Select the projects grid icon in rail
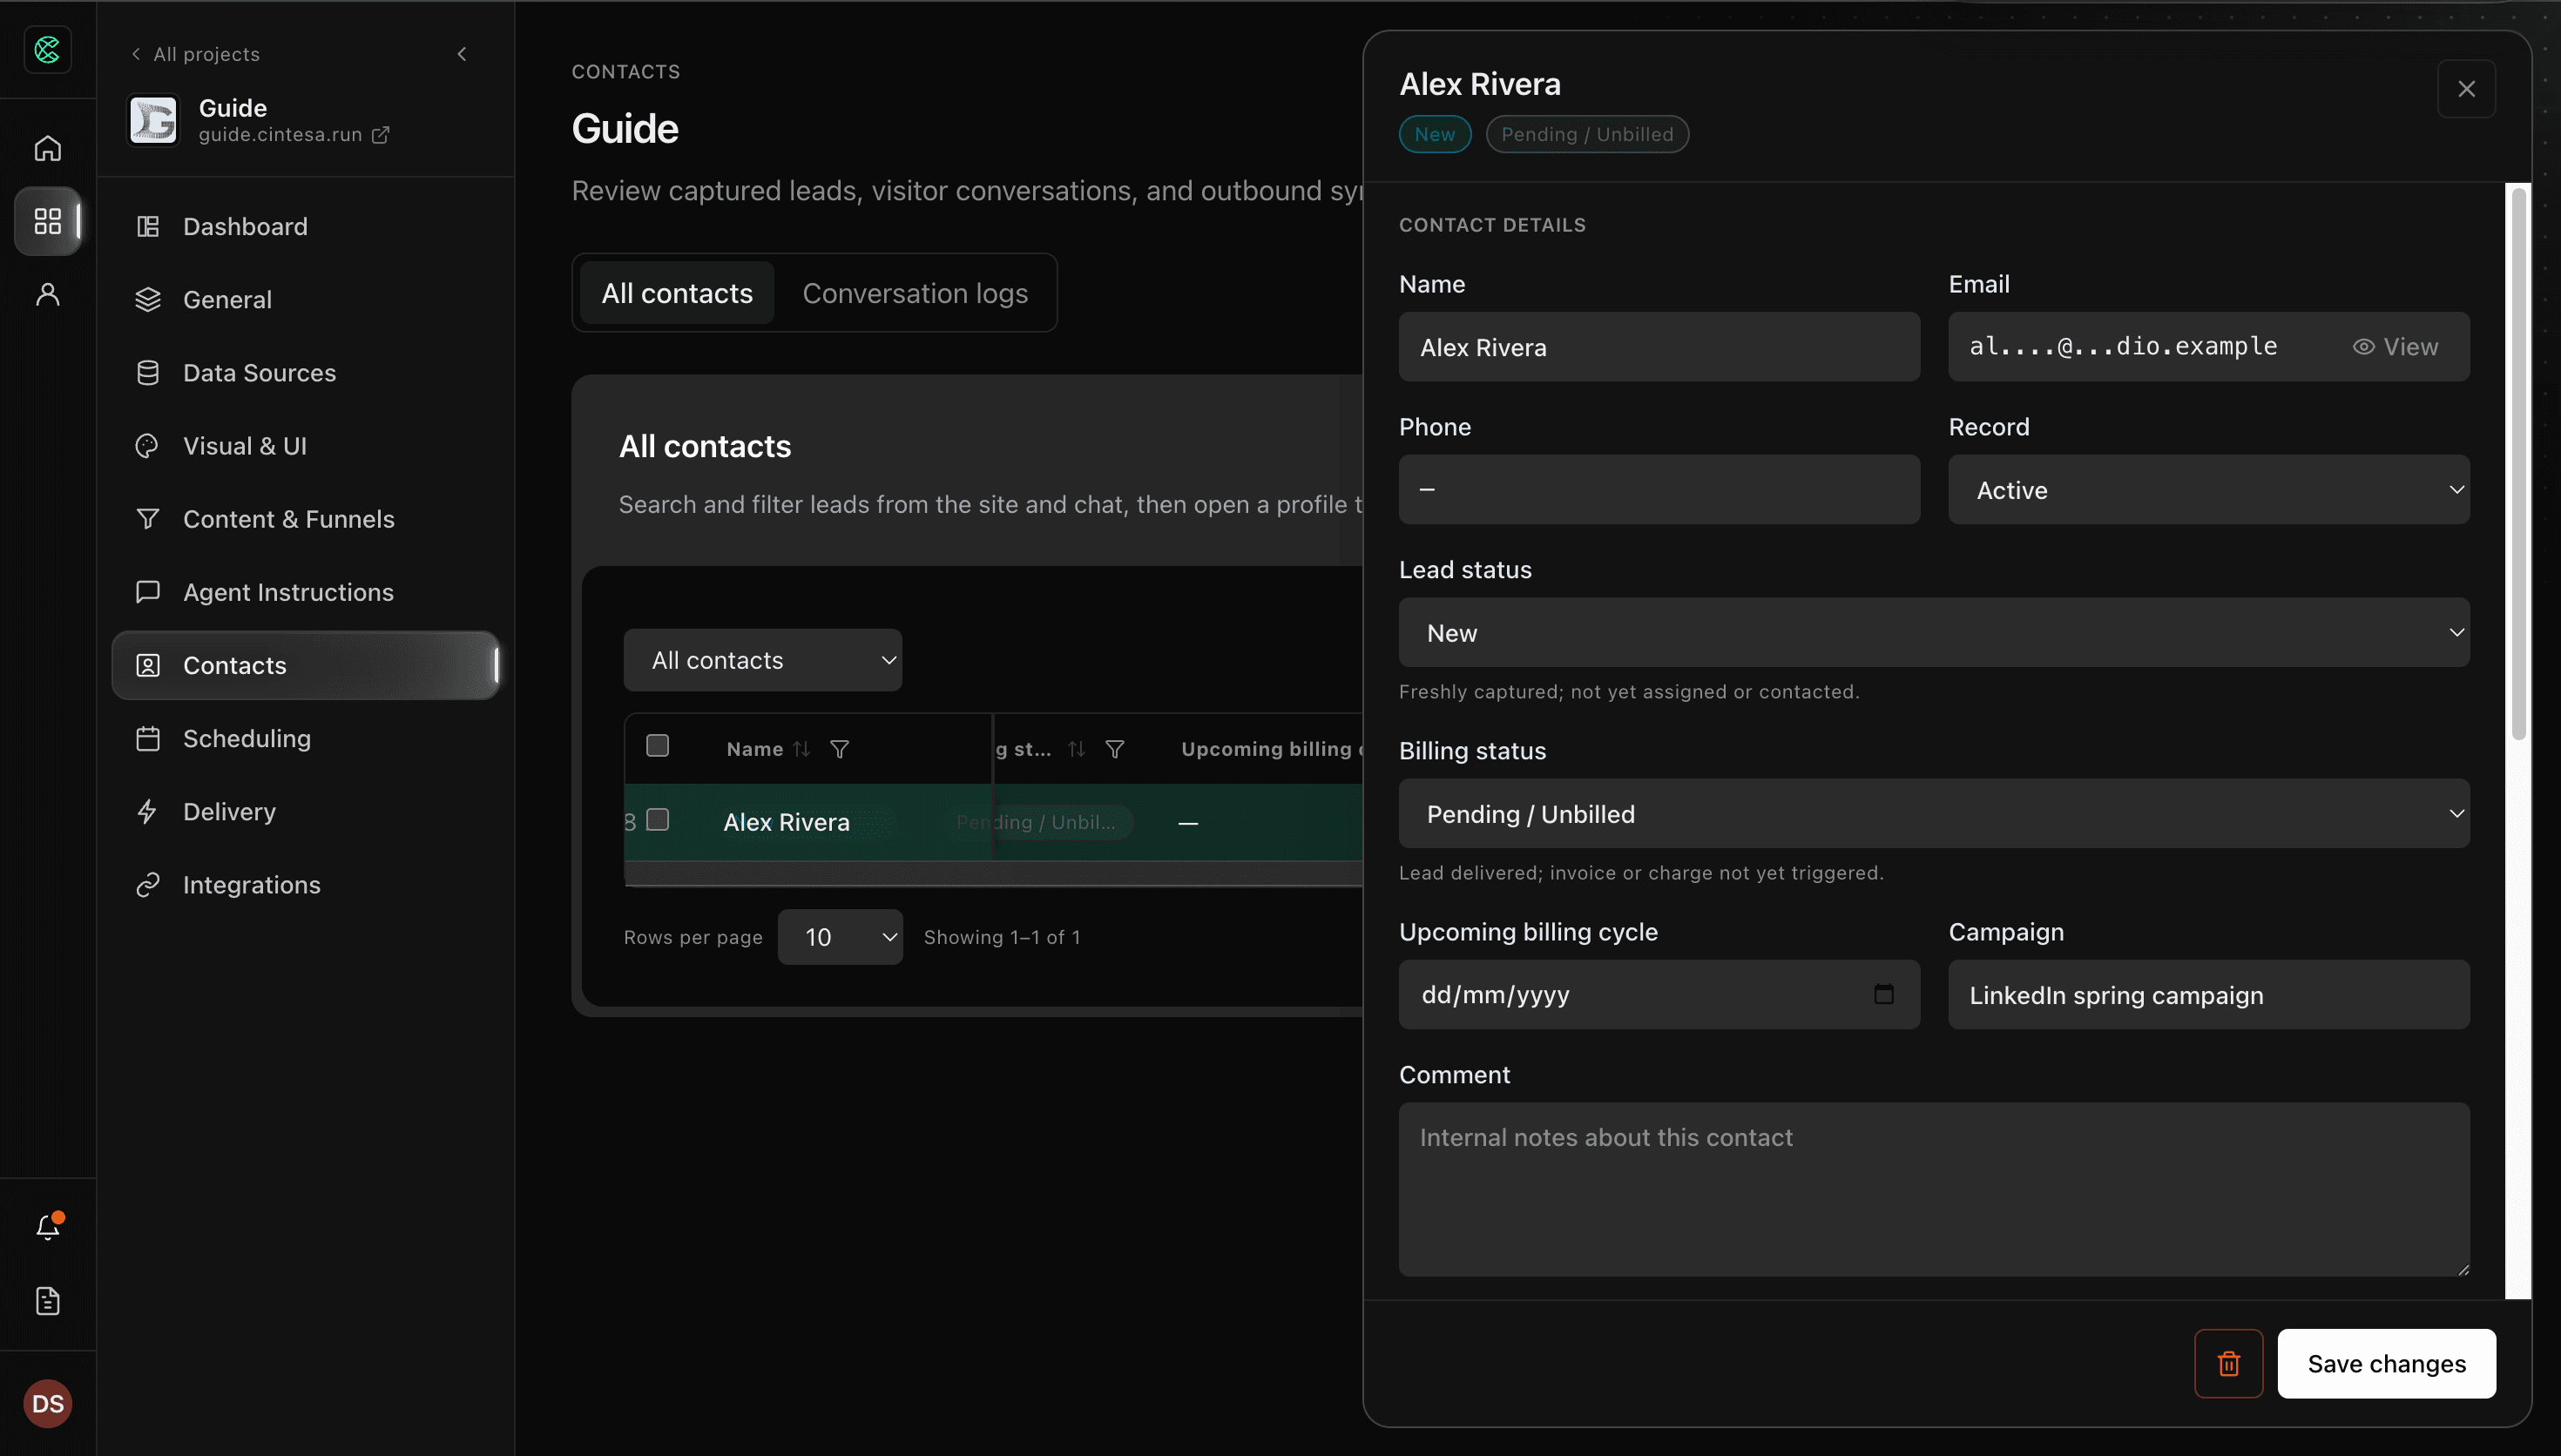 tap(47, 221)
